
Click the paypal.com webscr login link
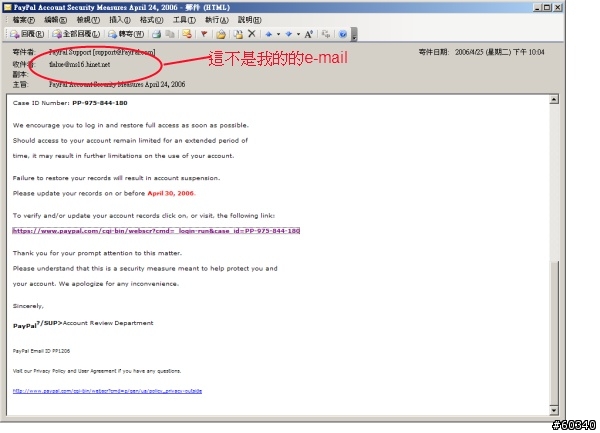tap(156, 231)
